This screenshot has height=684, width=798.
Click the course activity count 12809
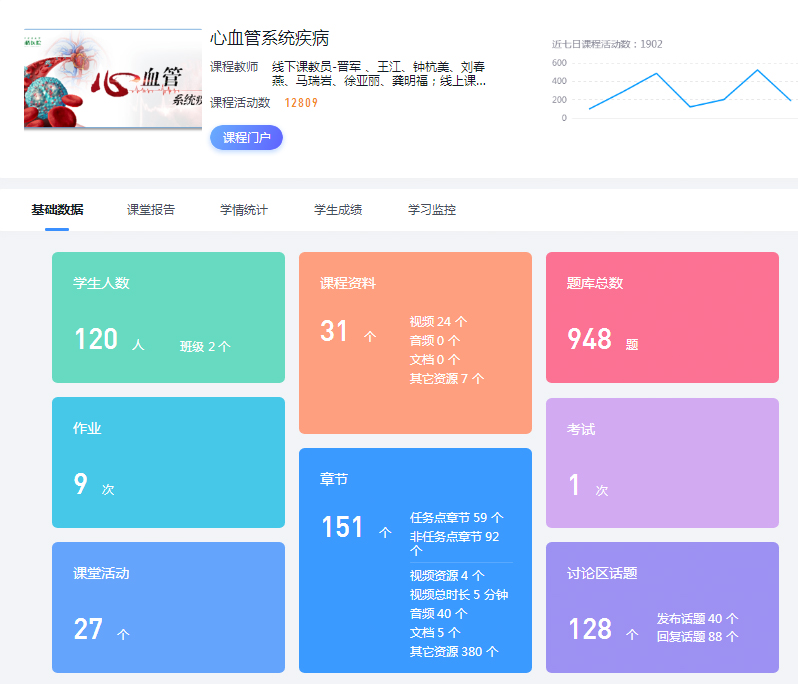click(301, 103)
